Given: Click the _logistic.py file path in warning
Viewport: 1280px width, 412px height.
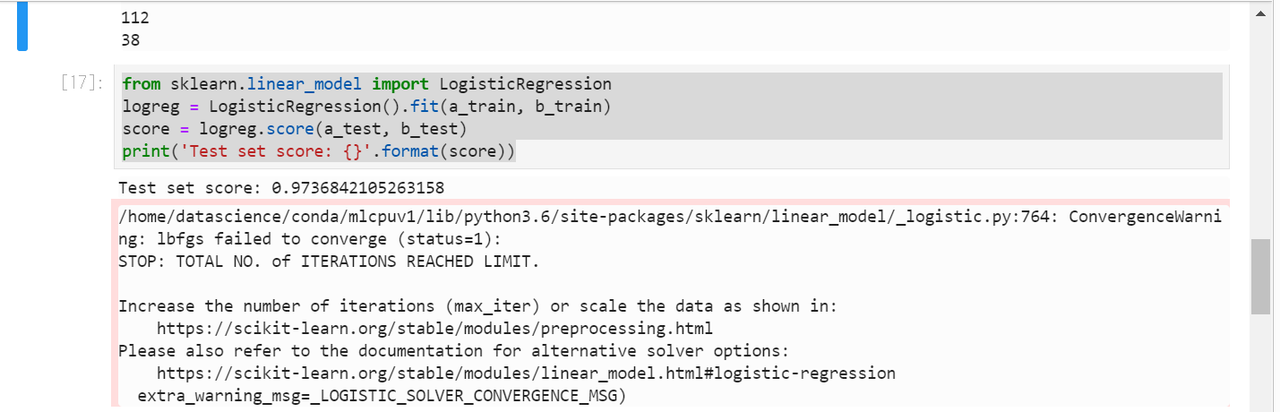Looking at the screenshot, I should [588, 217].
